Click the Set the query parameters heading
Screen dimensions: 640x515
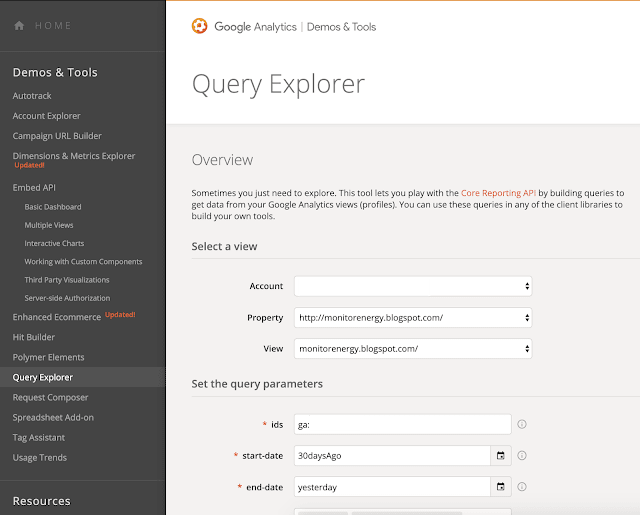coord(257,384)
